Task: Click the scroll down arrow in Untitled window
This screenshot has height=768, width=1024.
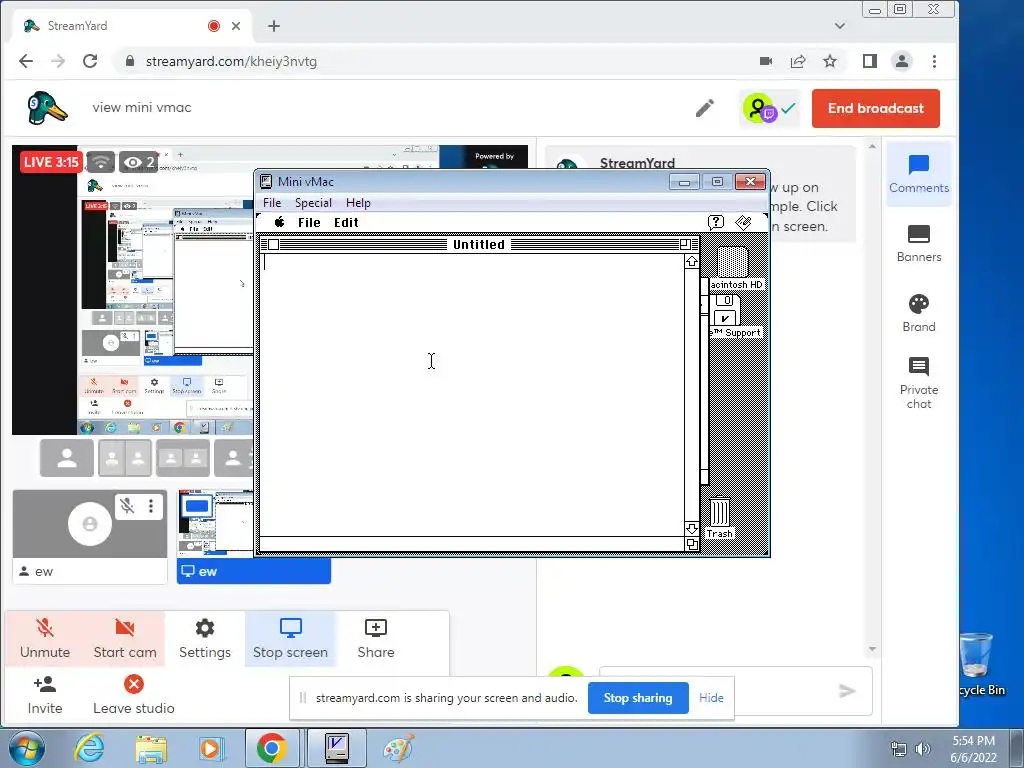Action: point(692,528)
